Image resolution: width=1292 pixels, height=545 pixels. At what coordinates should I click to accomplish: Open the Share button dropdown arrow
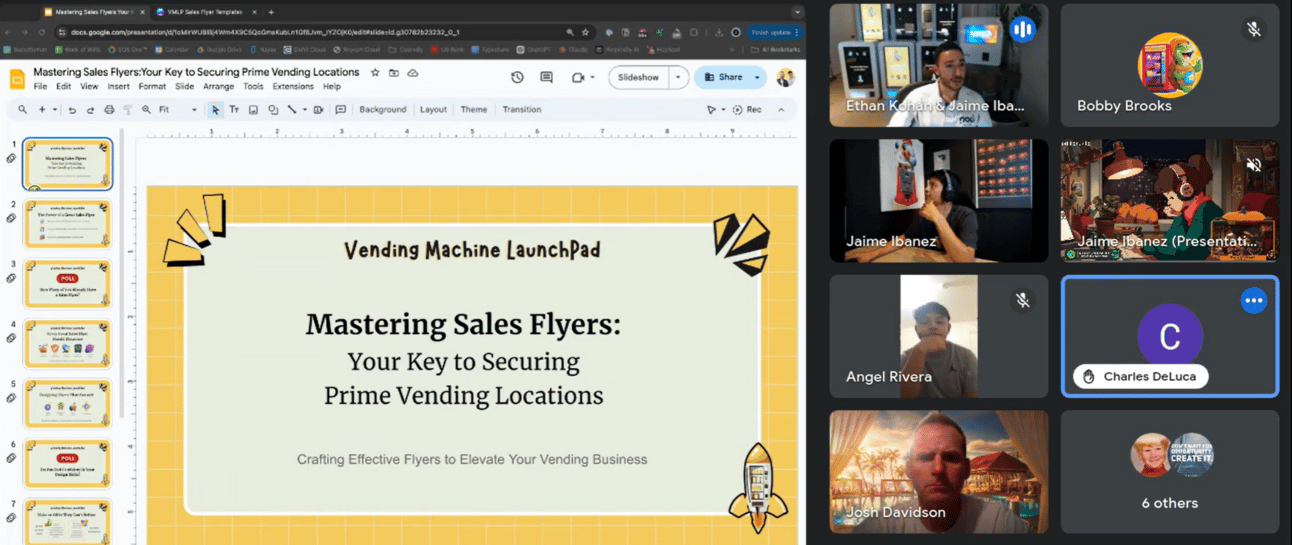pyautogui.click(x=757, y=77)
